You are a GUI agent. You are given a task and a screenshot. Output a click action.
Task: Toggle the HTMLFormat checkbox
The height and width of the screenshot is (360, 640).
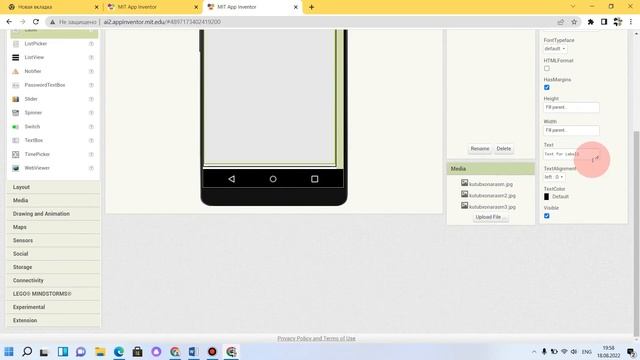click(x=547, y=68)
